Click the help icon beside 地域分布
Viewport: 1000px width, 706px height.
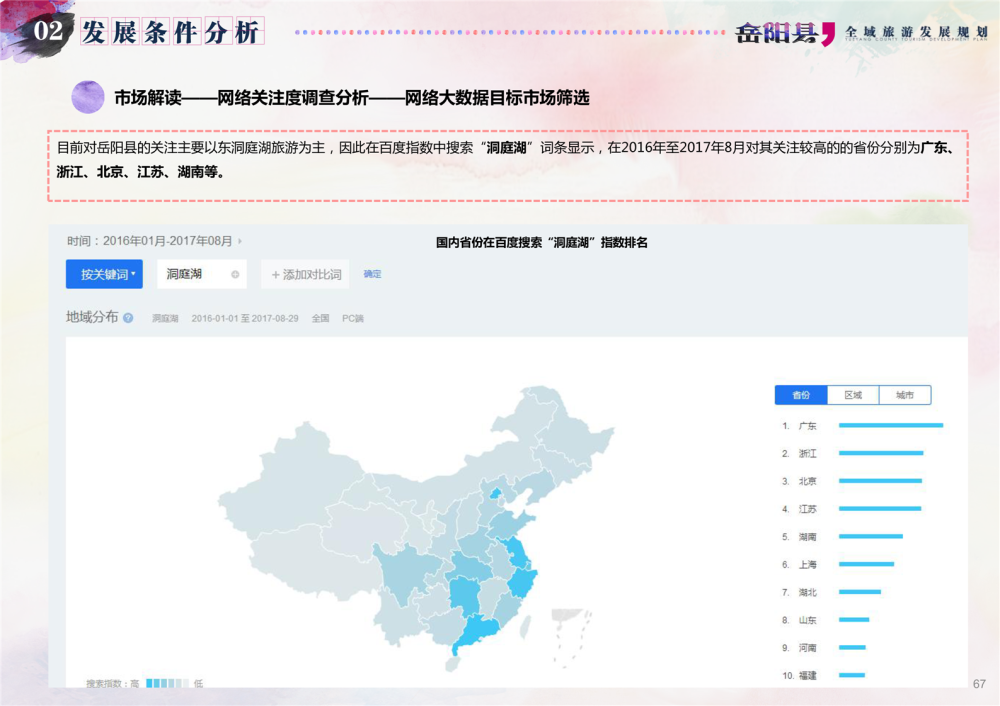click(128, 318)
